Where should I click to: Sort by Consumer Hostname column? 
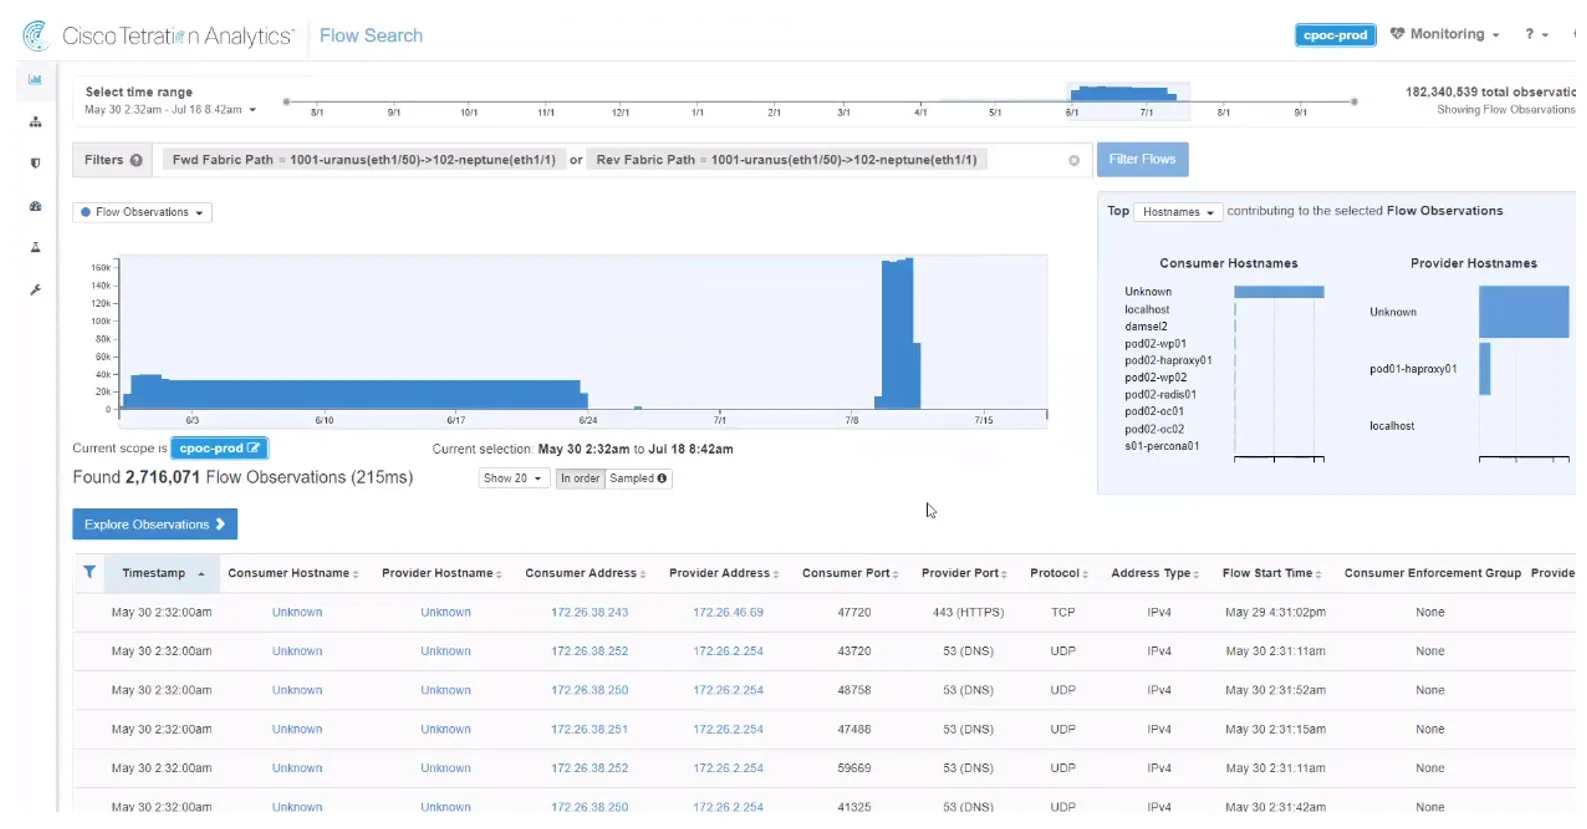pyautogui.click(x=293, y=573)
